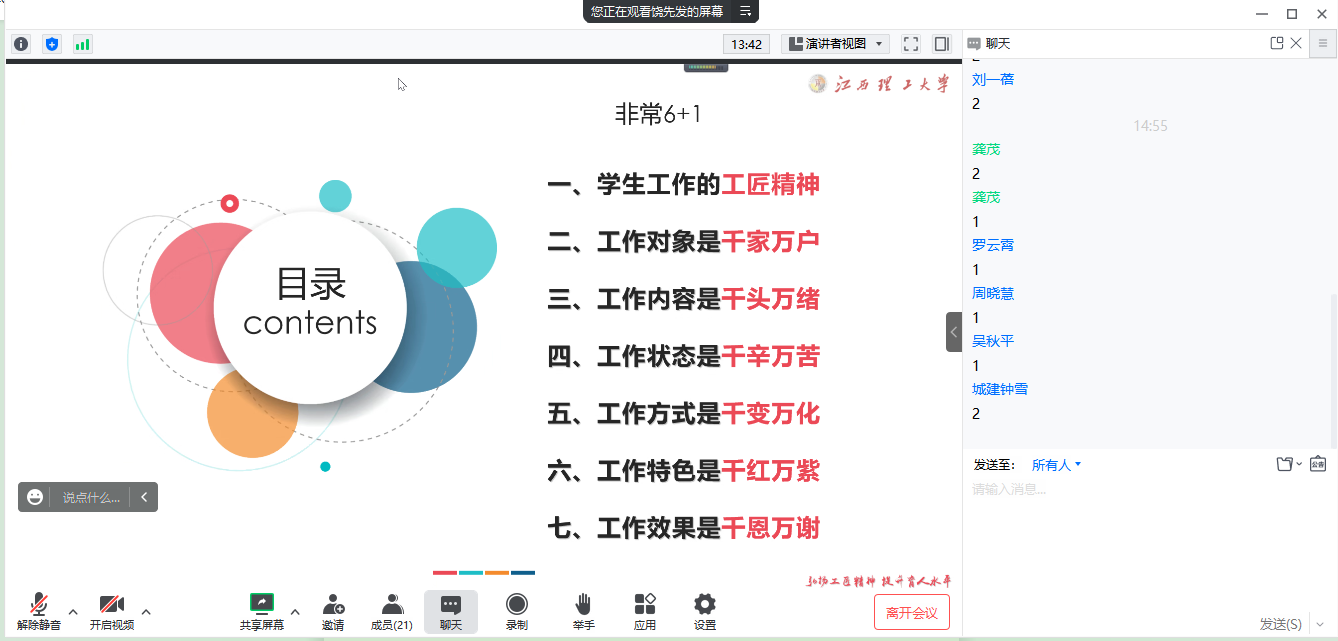Expand audio options arrow beside 解除静音

(x=73, y=611)
